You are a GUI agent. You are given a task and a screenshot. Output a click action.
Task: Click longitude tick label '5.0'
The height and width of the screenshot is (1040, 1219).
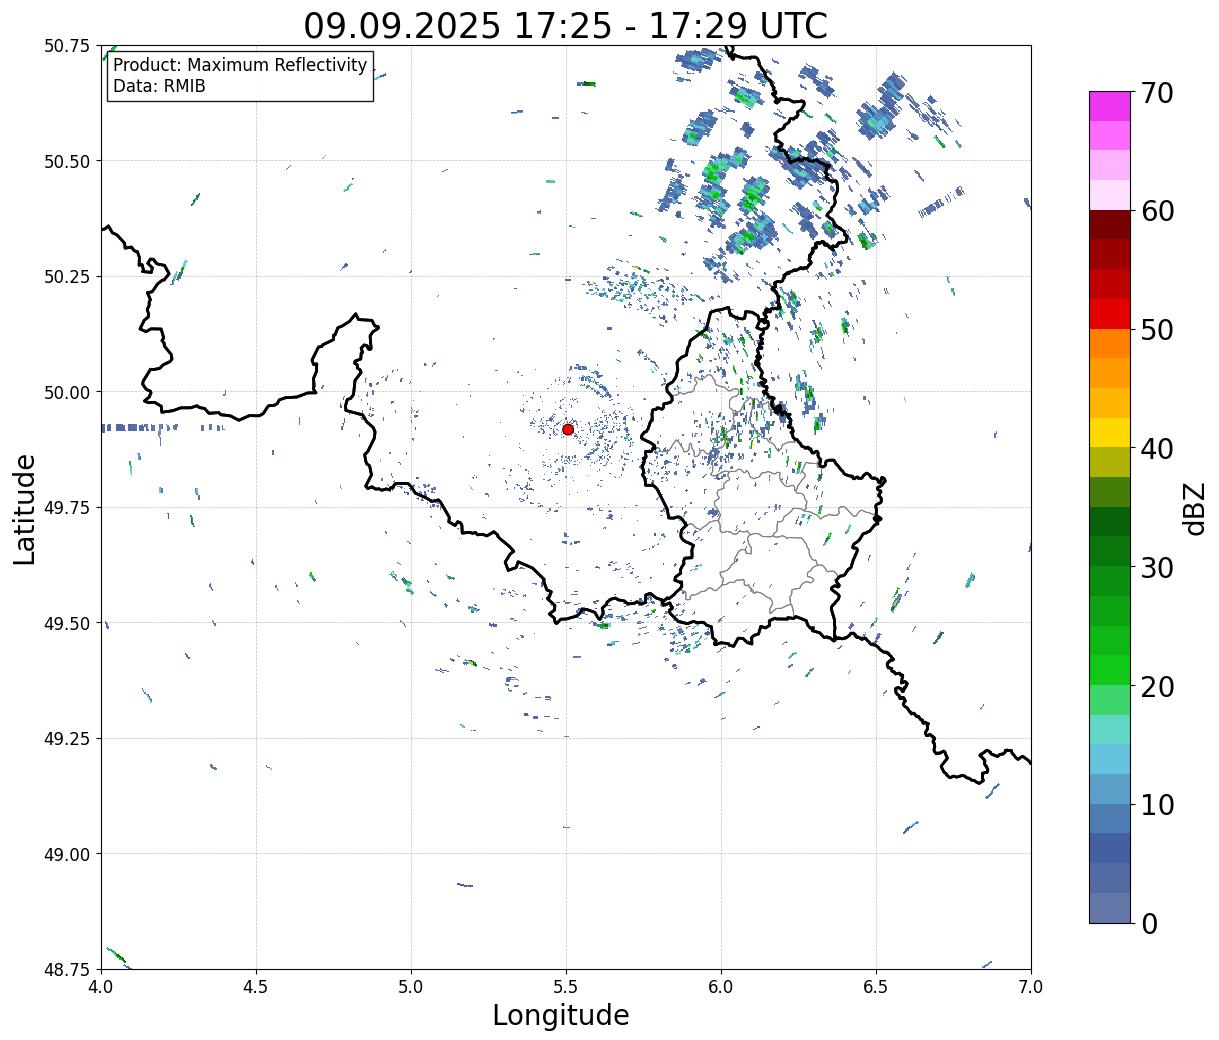[411, 986]
